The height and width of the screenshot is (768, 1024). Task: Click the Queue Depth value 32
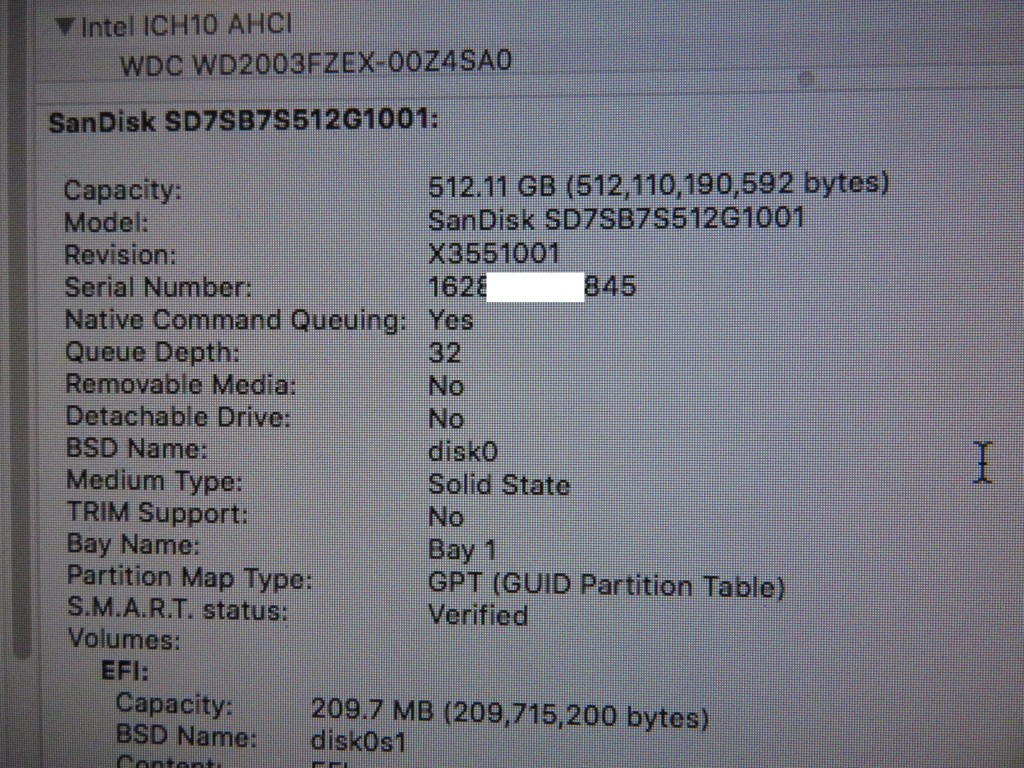[445, 353]
